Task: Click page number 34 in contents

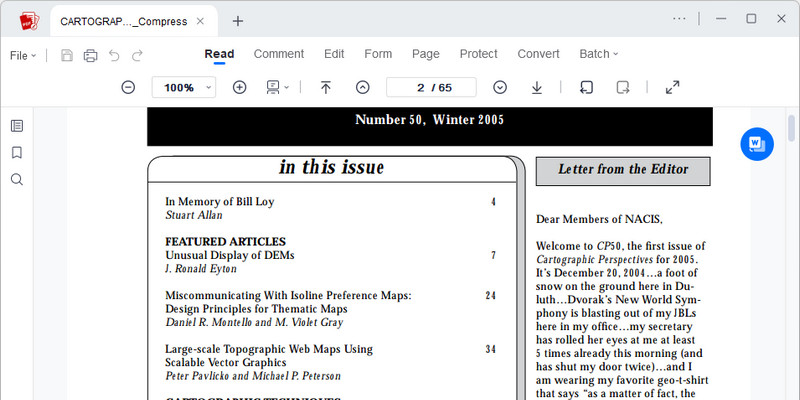Action: [x=490, y=349]
